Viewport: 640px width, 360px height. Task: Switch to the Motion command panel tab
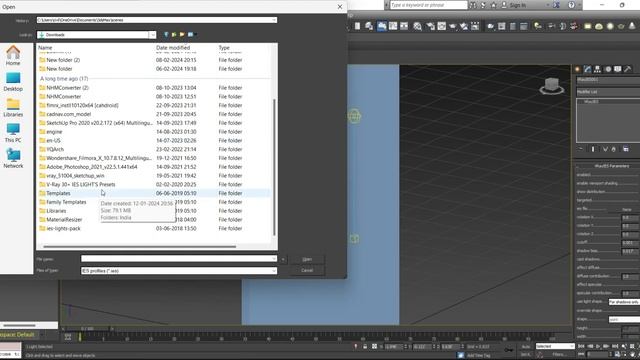(x=608, y=69)
